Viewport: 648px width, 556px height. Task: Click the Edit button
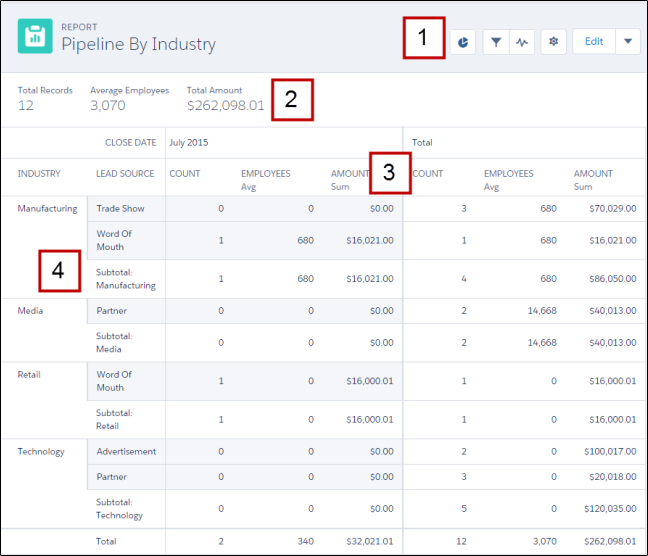pyautogui.click(x=594, y=42)
